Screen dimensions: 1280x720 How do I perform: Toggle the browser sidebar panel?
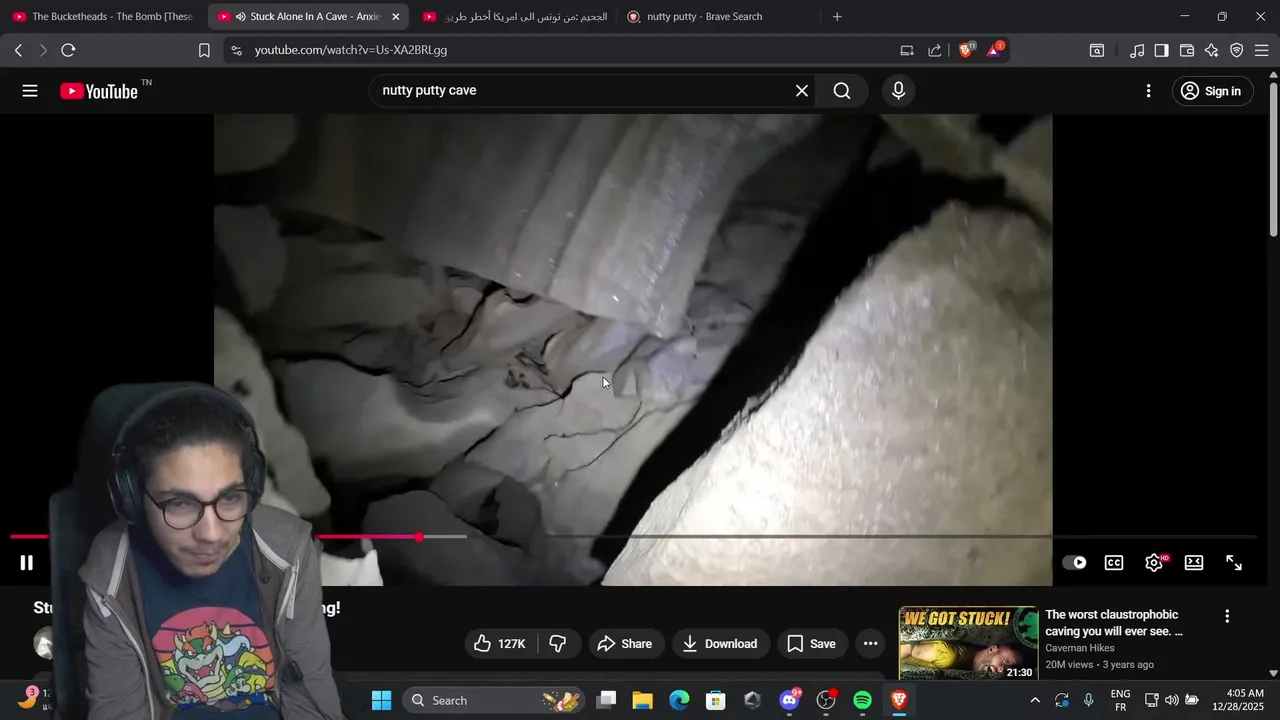pos(1162,50)
